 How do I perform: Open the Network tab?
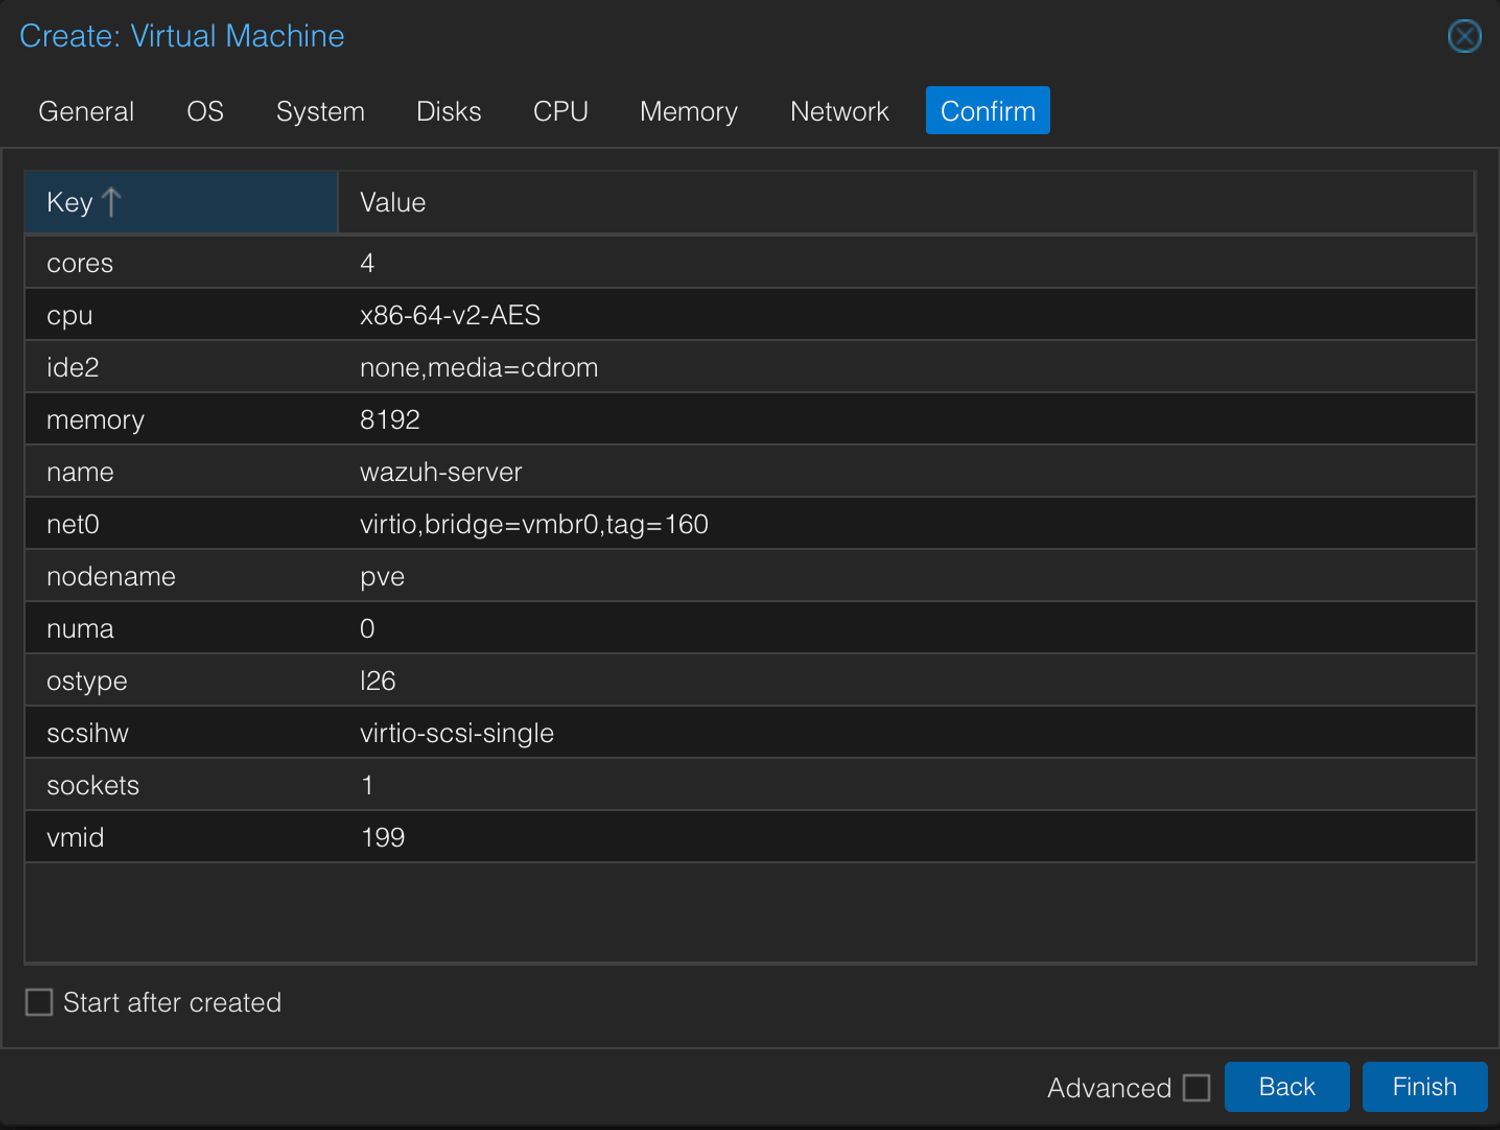[839, 111]
